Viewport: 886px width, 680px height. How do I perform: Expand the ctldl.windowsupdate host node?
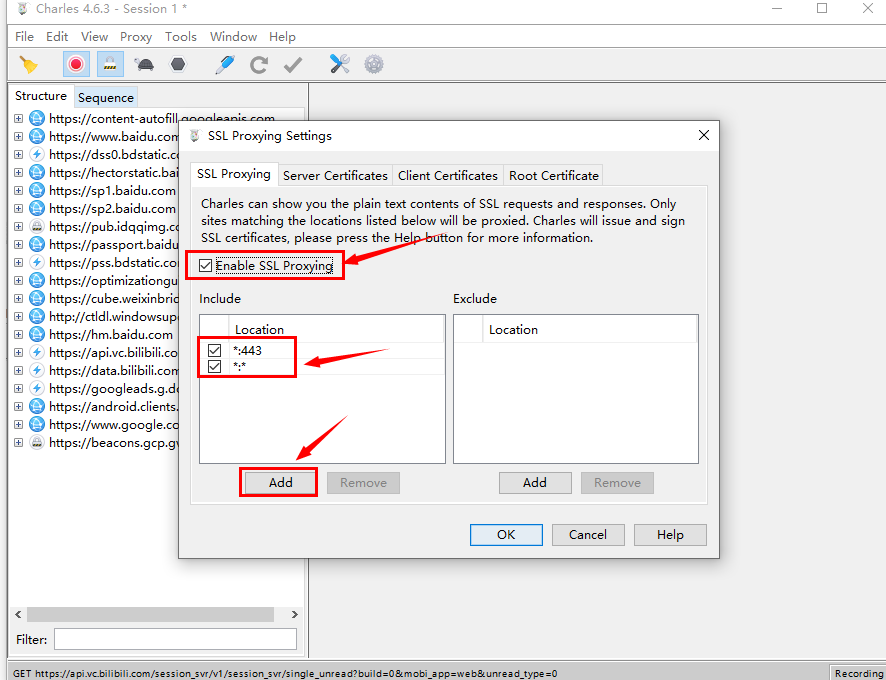click(19, 317)
